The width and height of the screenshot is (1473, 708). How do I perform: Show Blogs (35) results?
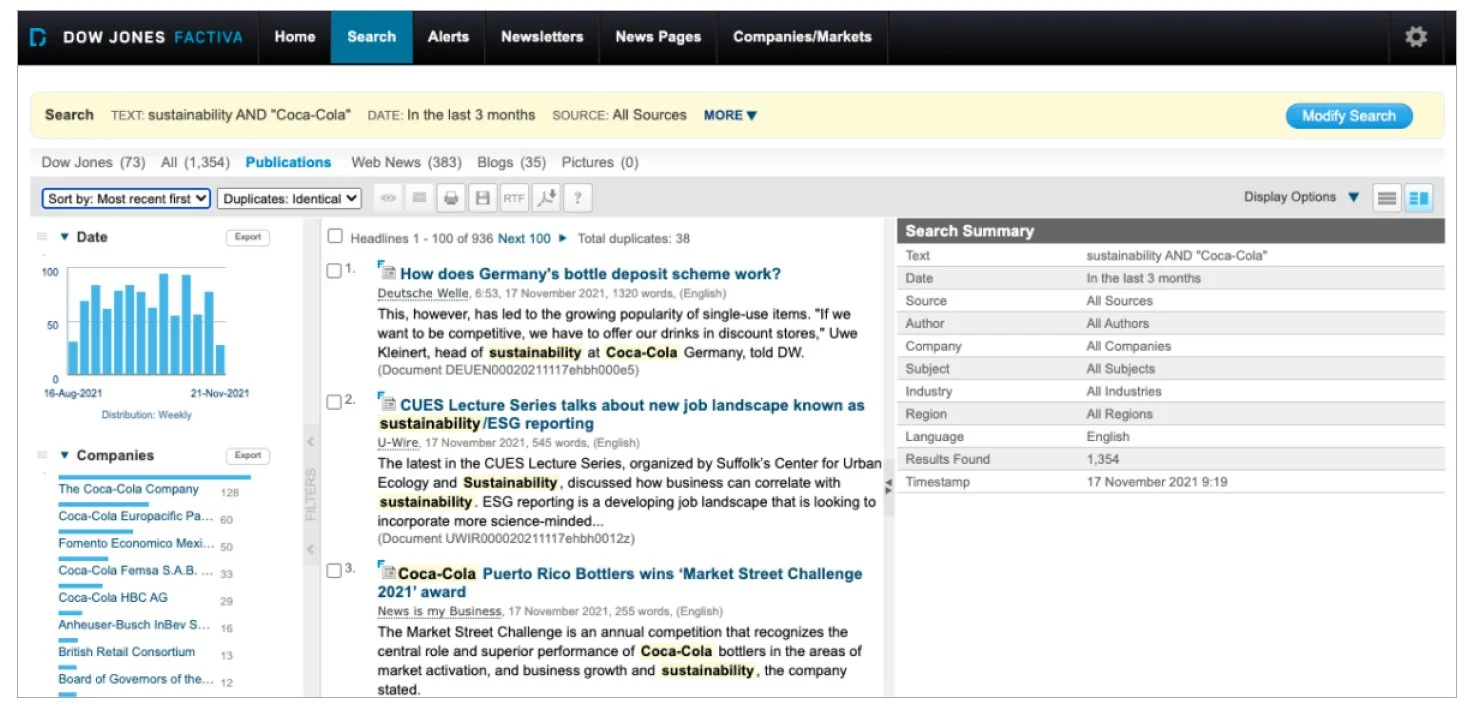(512, 162)
